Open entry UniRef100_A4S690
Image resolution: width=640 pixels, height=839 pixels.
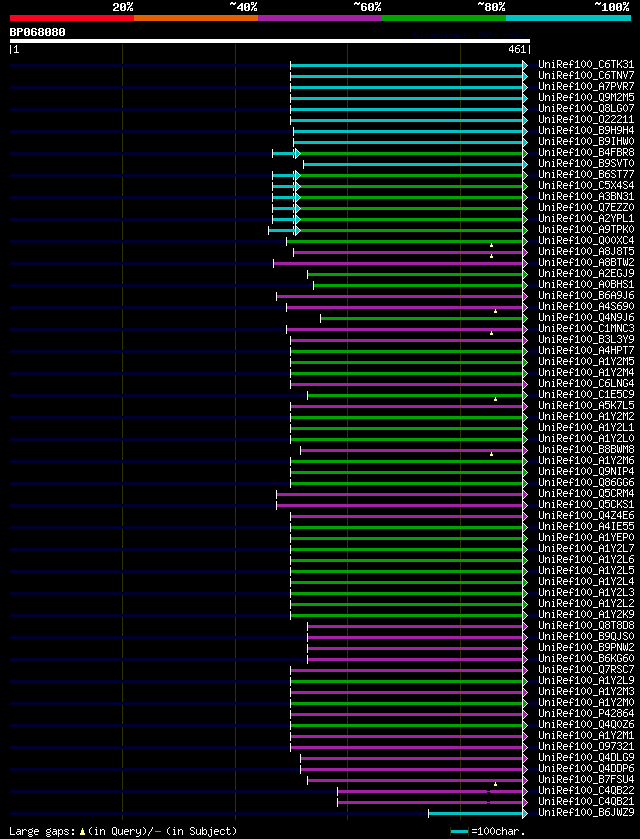[586, 307]
